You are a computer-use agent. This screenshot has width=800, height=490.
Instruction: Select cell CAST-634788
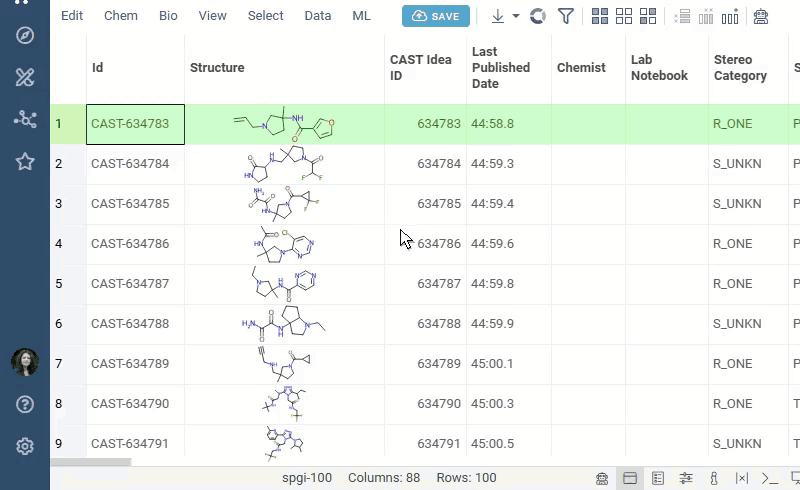coord(135,324)
